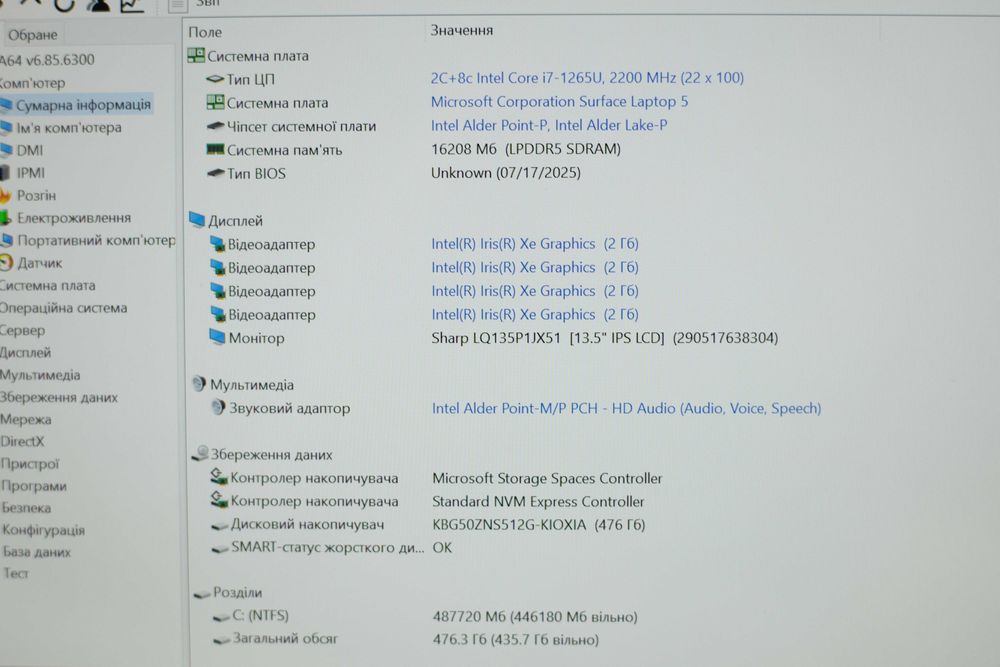Click the disk icon beside Дисковий накопичувач
Image resolution: width=1000 pixels, height=667 pixels.
[220, 525]
